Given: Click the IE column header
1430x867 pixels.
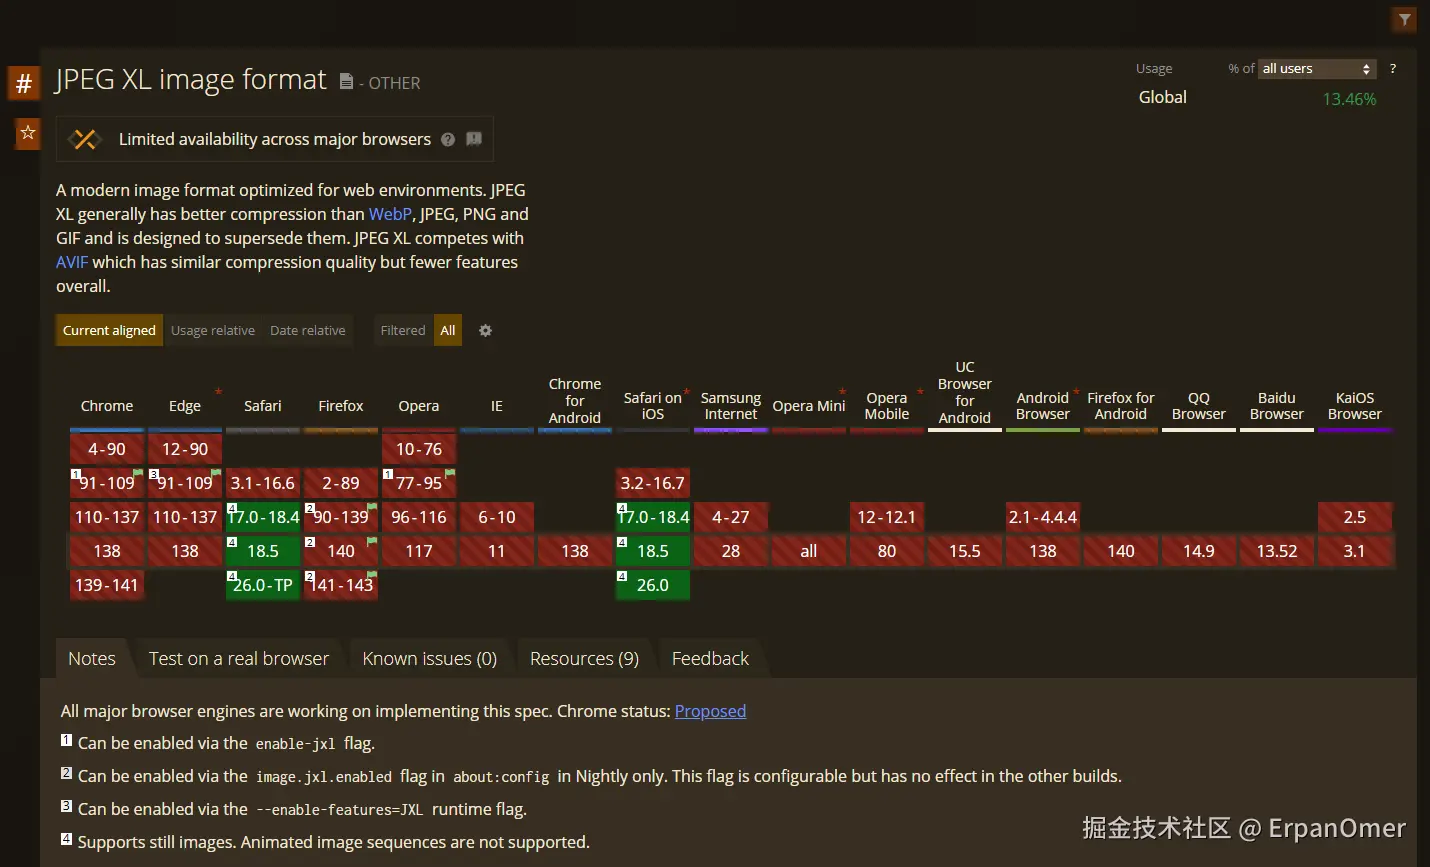Looking at the screenshot, I should tap(497, 406).
